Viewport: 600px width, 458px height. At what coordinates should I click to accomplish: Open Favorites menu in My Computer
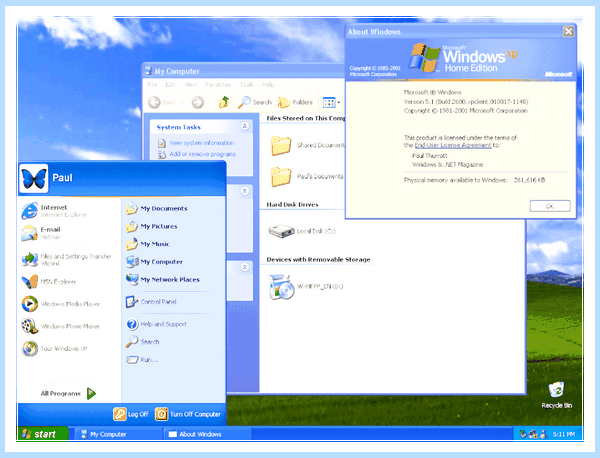click(218, 85)
